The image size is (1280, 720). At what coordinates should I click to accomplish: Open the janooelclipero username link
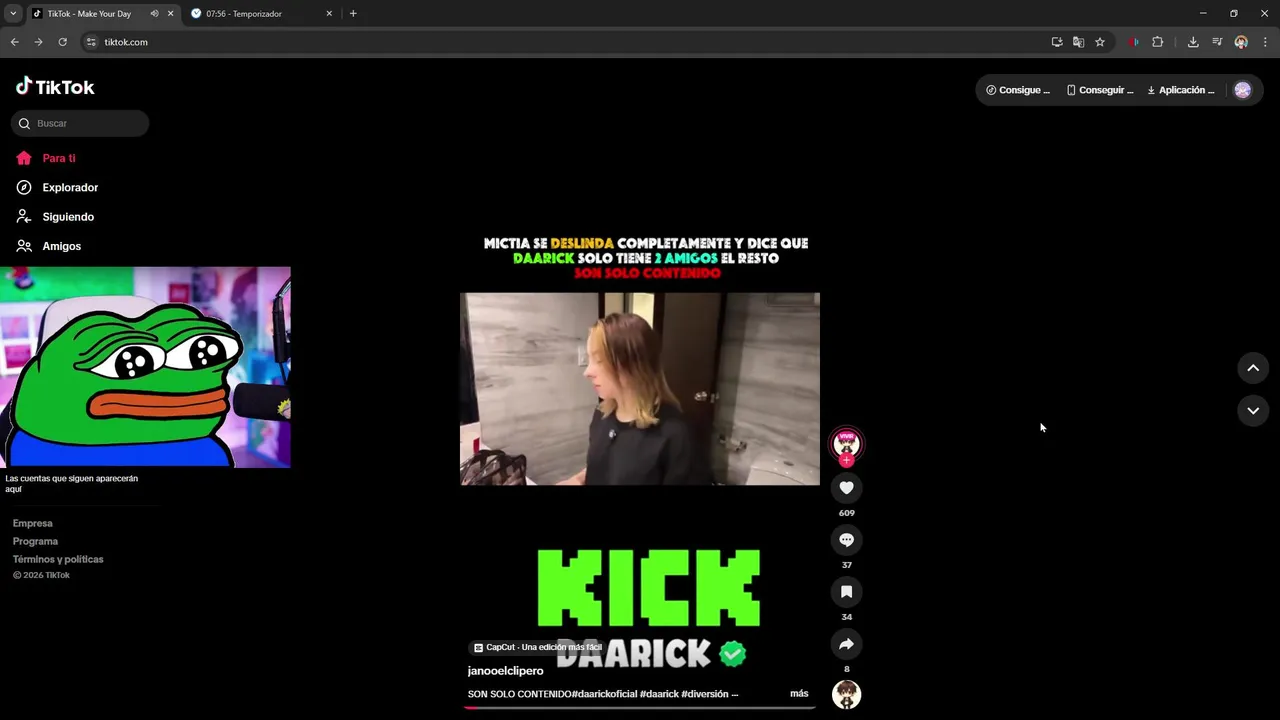505,671
